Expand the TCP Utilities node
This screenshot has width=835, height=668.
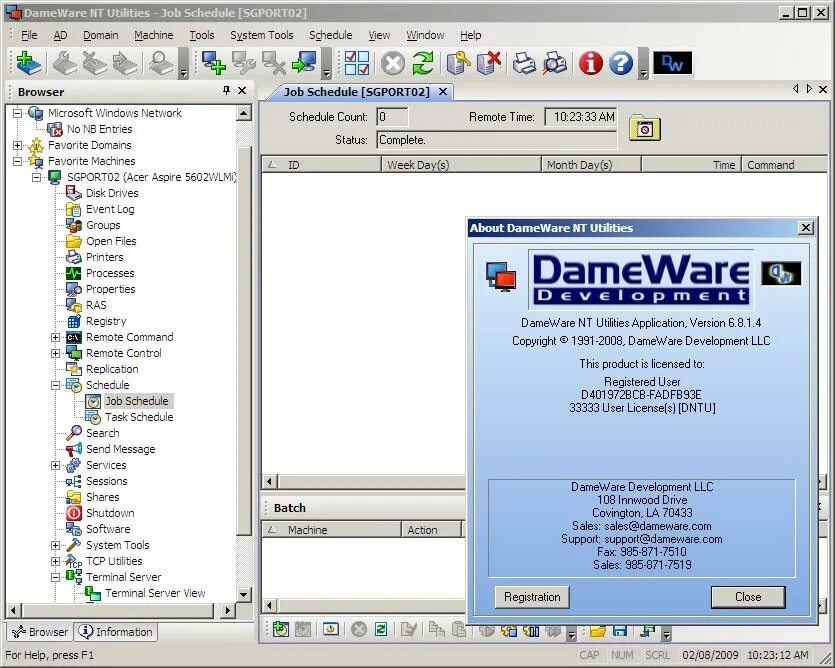tap(55, 561)
